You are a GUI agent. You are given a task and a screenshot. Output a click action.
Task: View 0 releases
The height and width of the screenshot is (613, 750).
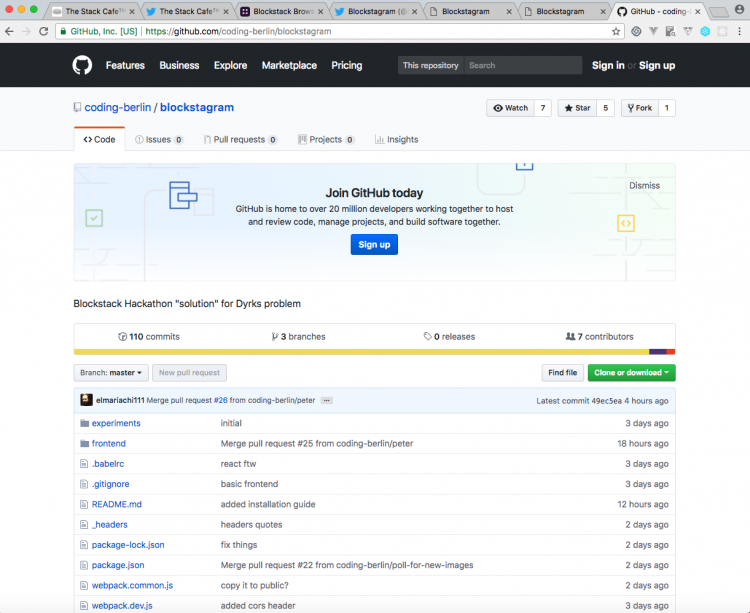click(449, 337)
